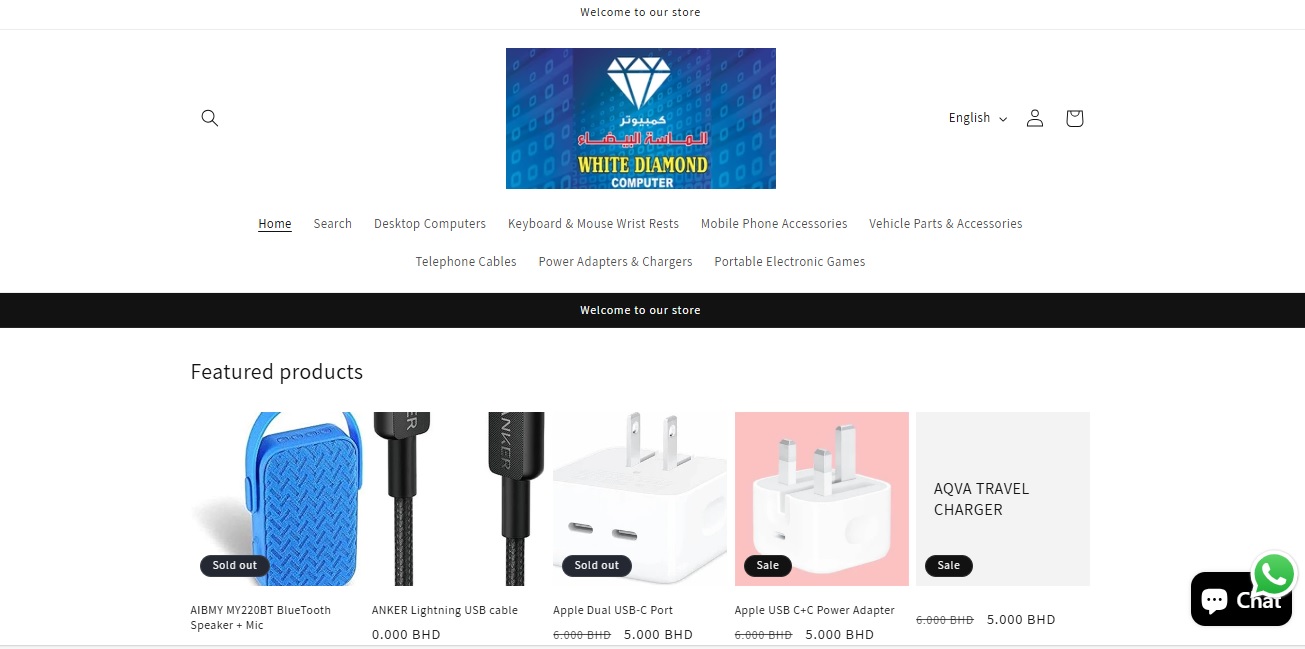The width and height of the screenshot is (1305, 649).
Task: Click the Apple USB C+C Power Adapter image
Action: [x=822, y=499]
